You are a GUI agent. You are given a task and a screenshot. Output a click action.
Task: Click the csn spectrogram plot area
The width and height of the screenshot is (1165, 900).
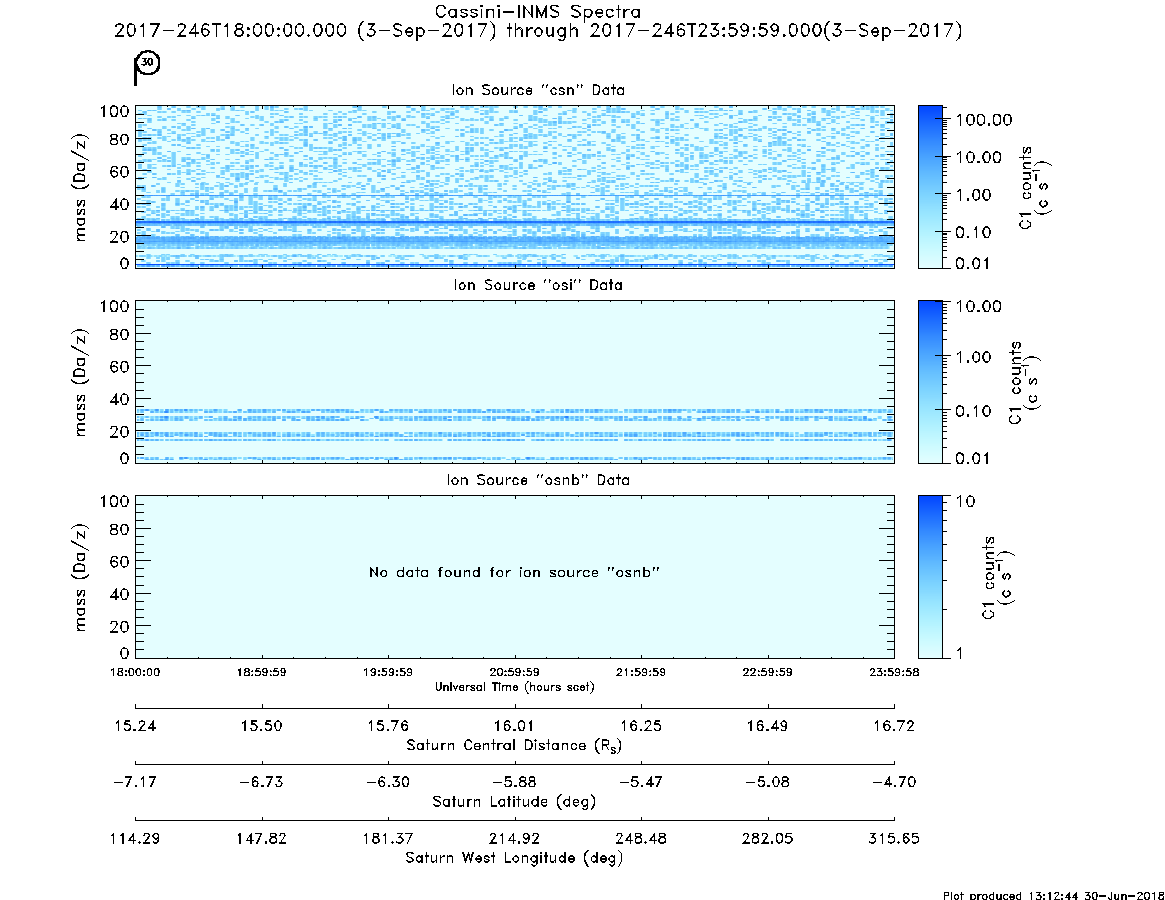tap(515, 187)
